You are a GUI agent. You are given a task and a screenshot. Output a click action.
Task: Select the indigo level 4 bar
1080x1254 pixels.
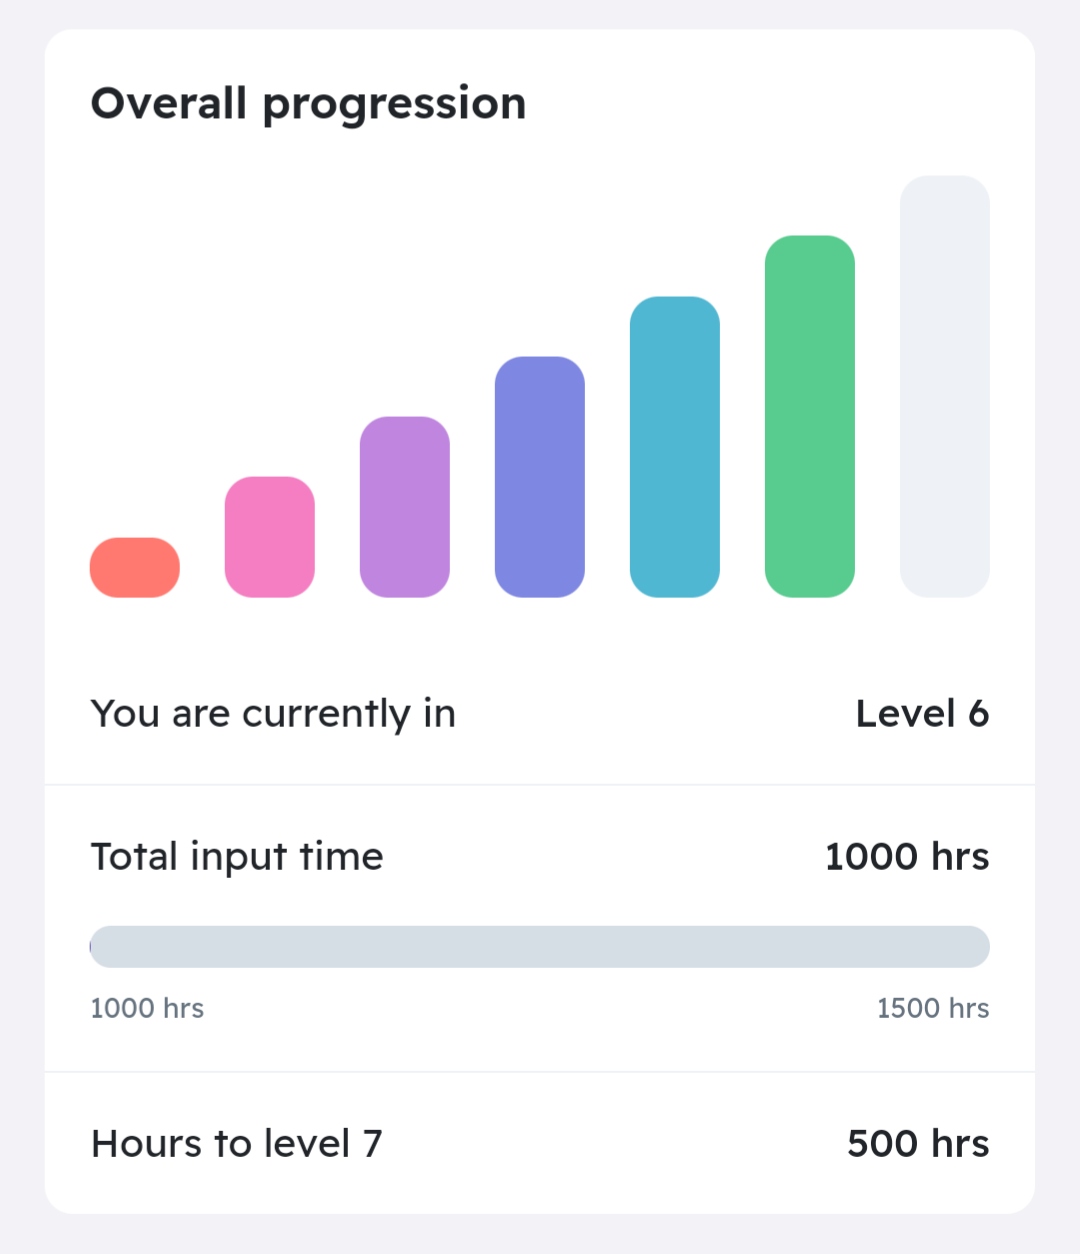click(540, 477)
